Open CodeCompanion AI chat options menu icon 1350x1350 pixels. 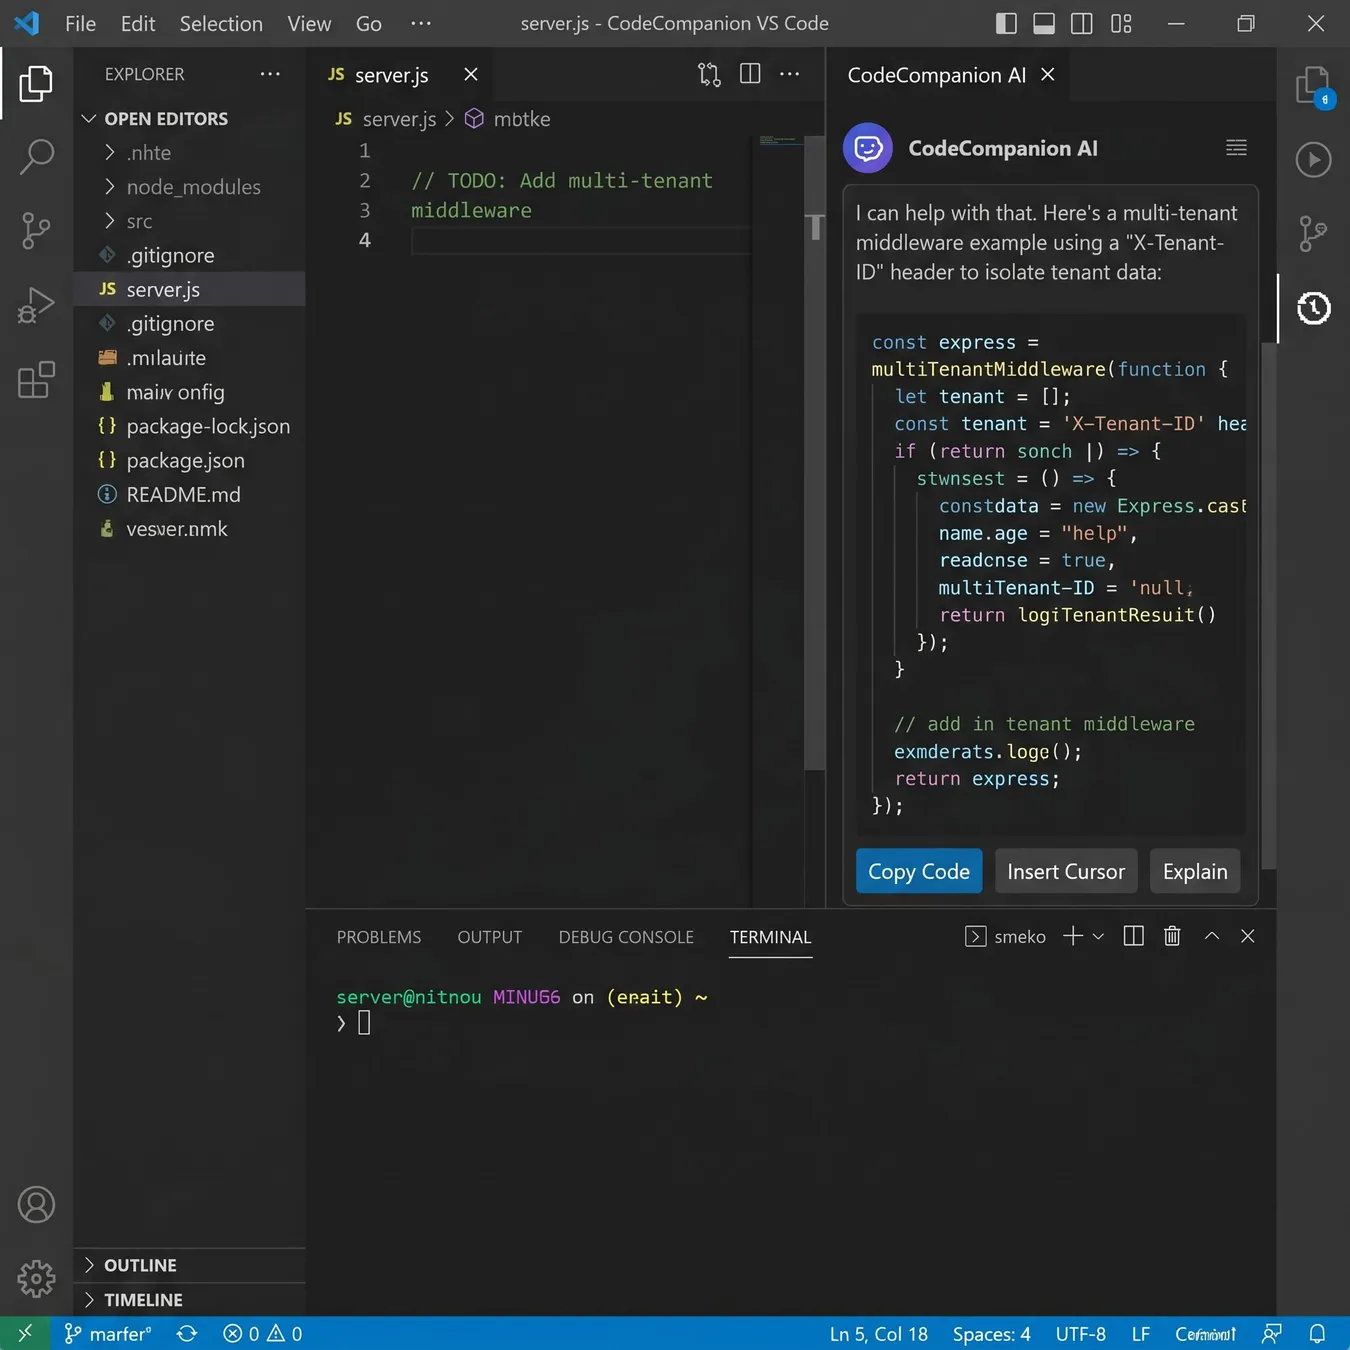(1236, 148)
